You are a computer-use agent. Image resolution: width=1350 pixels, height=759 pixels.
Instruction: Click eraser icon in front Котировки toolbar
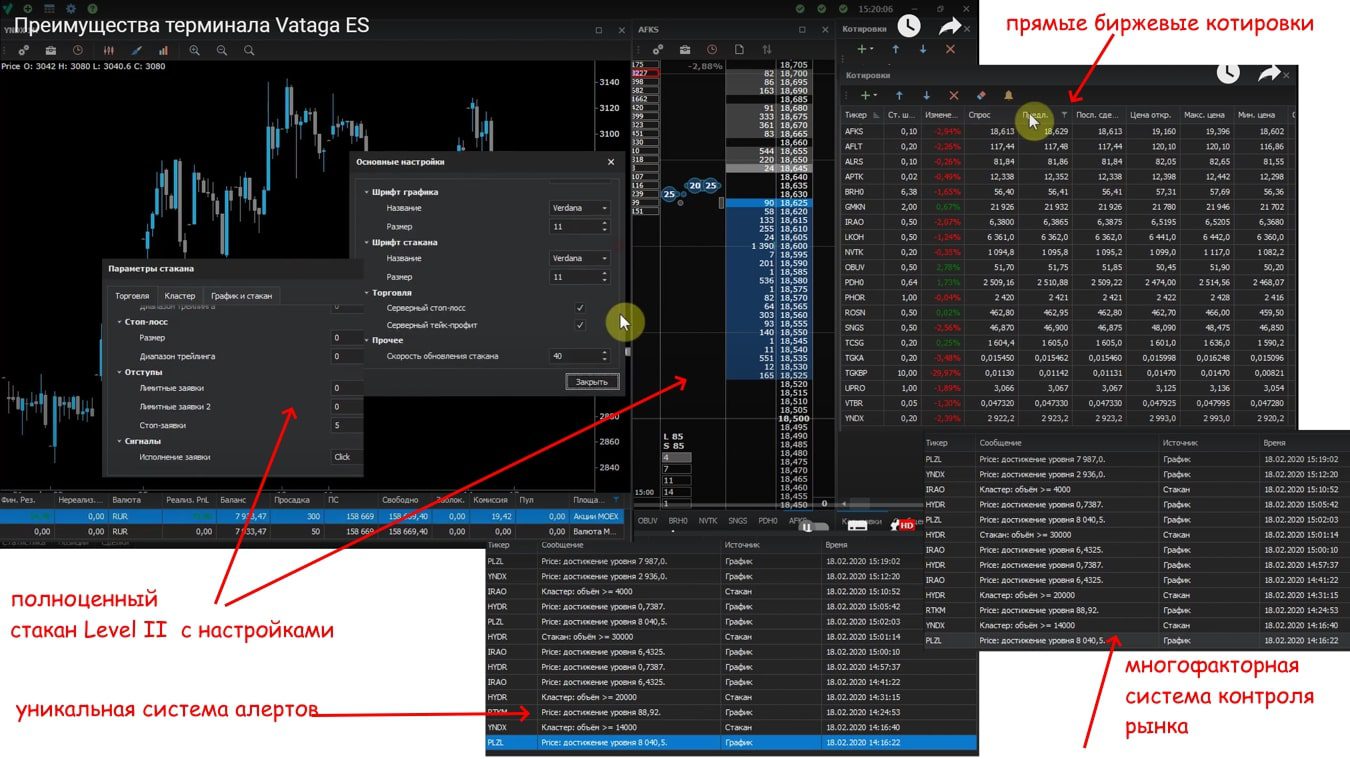[980, 96]
